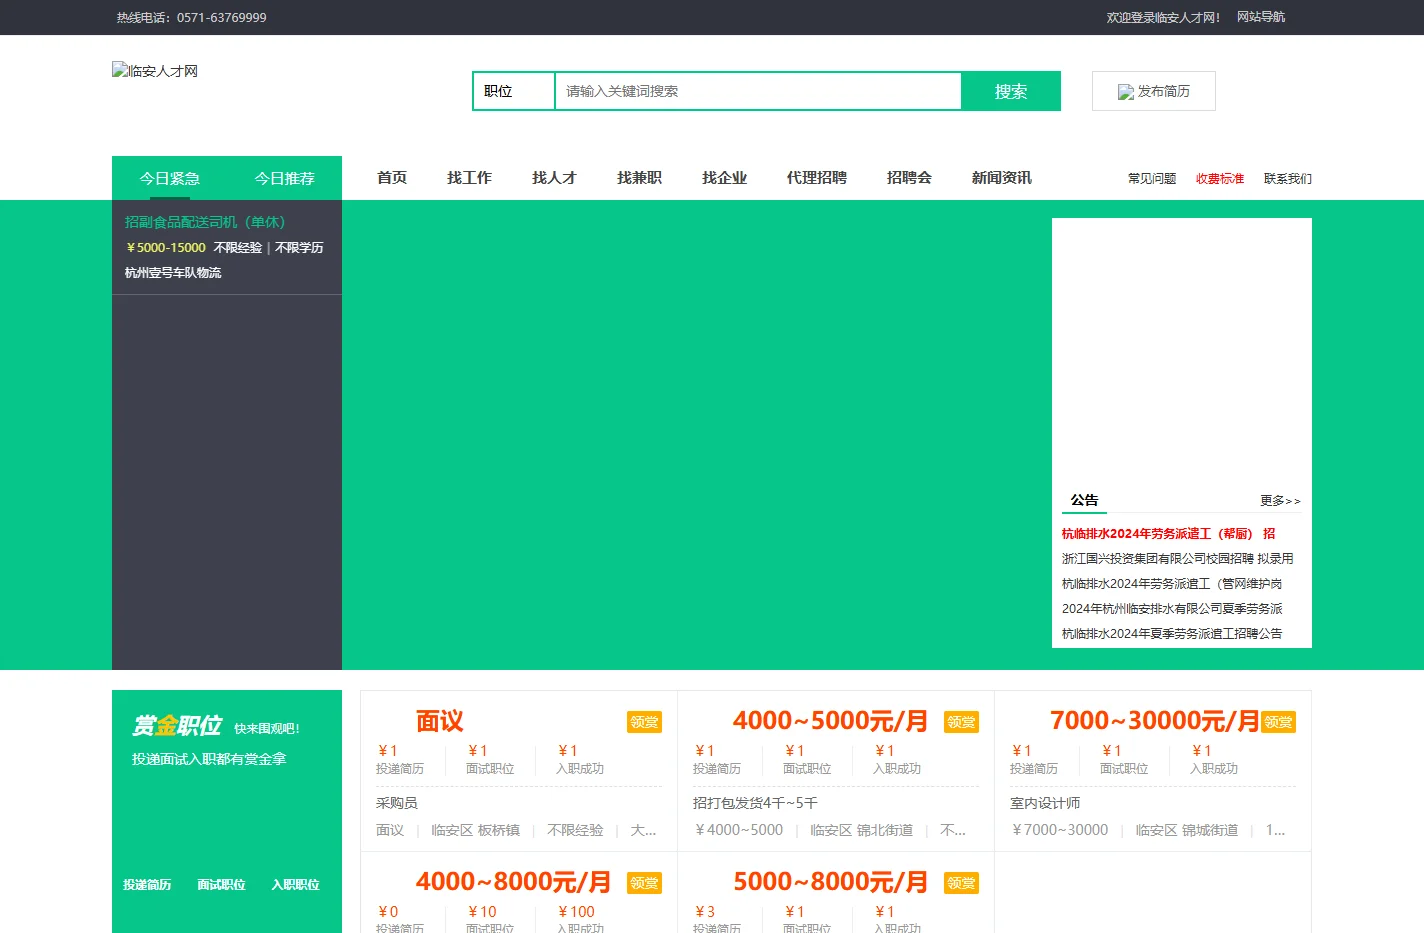Click the 4000~5000元/月 salary heading
The height and width of the screenshot is (933, 1424).
pos(830,721)
